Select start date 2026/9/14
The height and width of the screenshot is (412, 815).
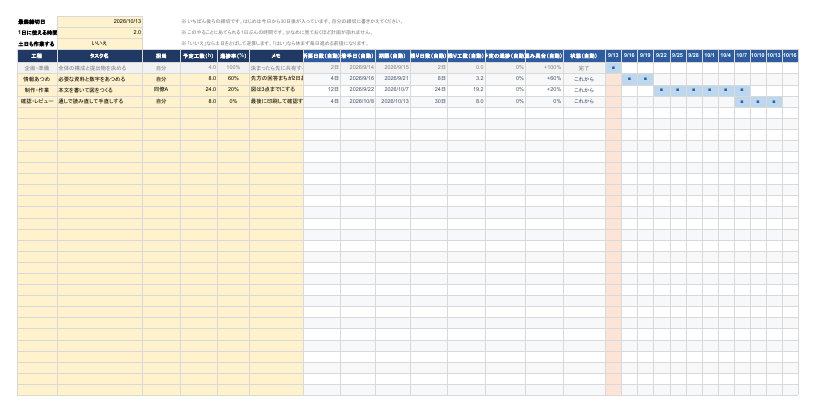358,68
